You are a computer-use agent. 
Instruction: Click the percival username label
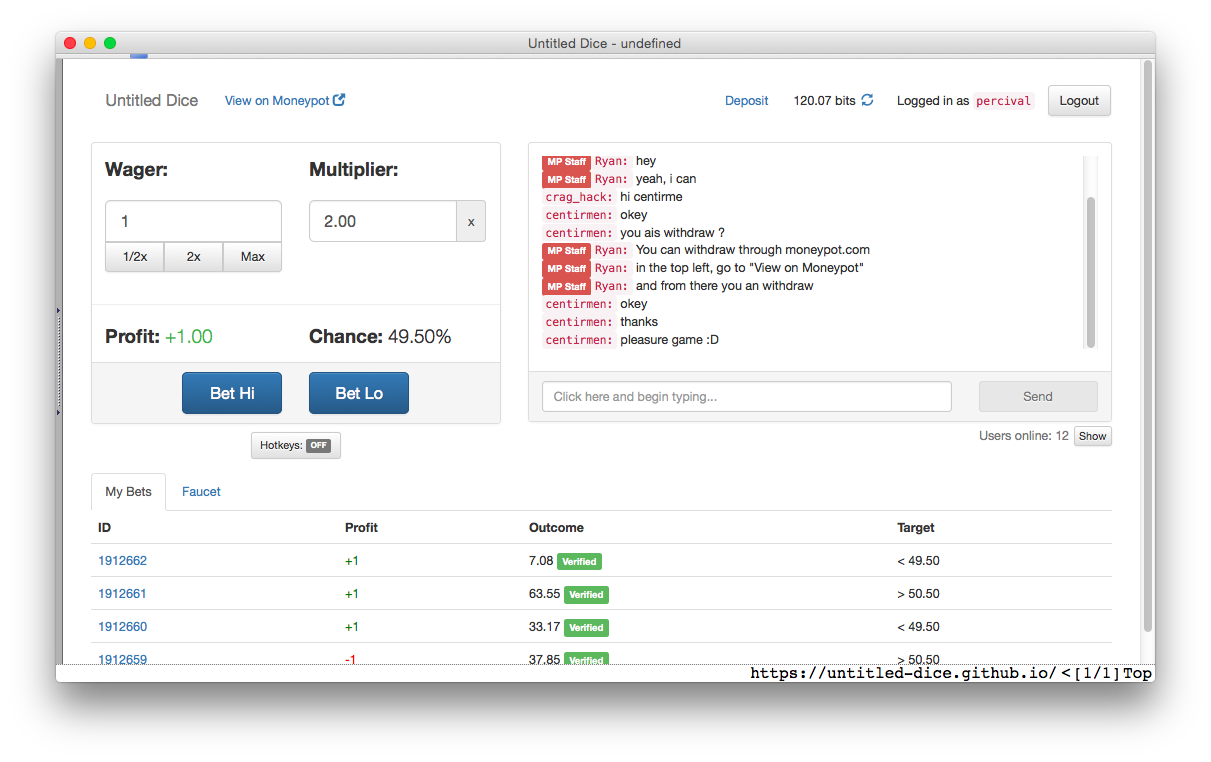(1003, 101)
